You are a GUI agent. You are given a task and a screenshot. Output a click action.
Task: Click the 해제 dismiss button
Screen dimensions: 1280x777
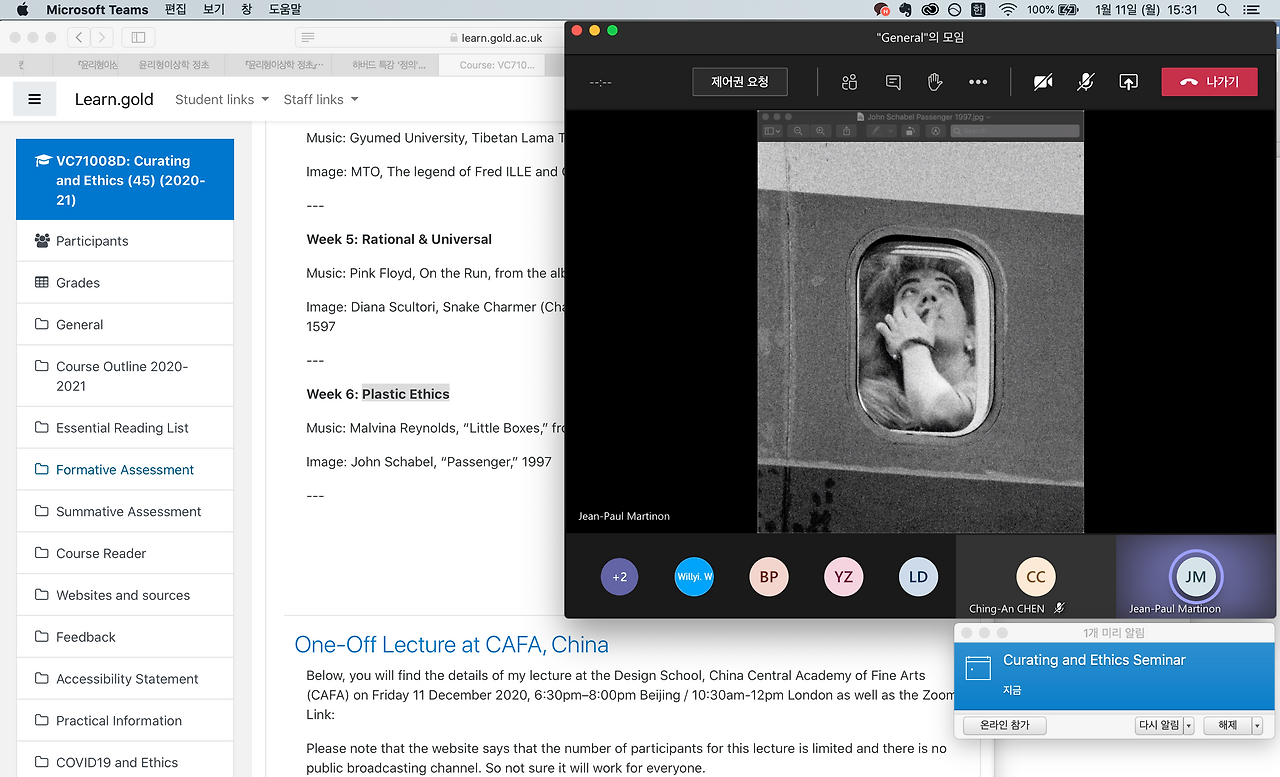1227,725
